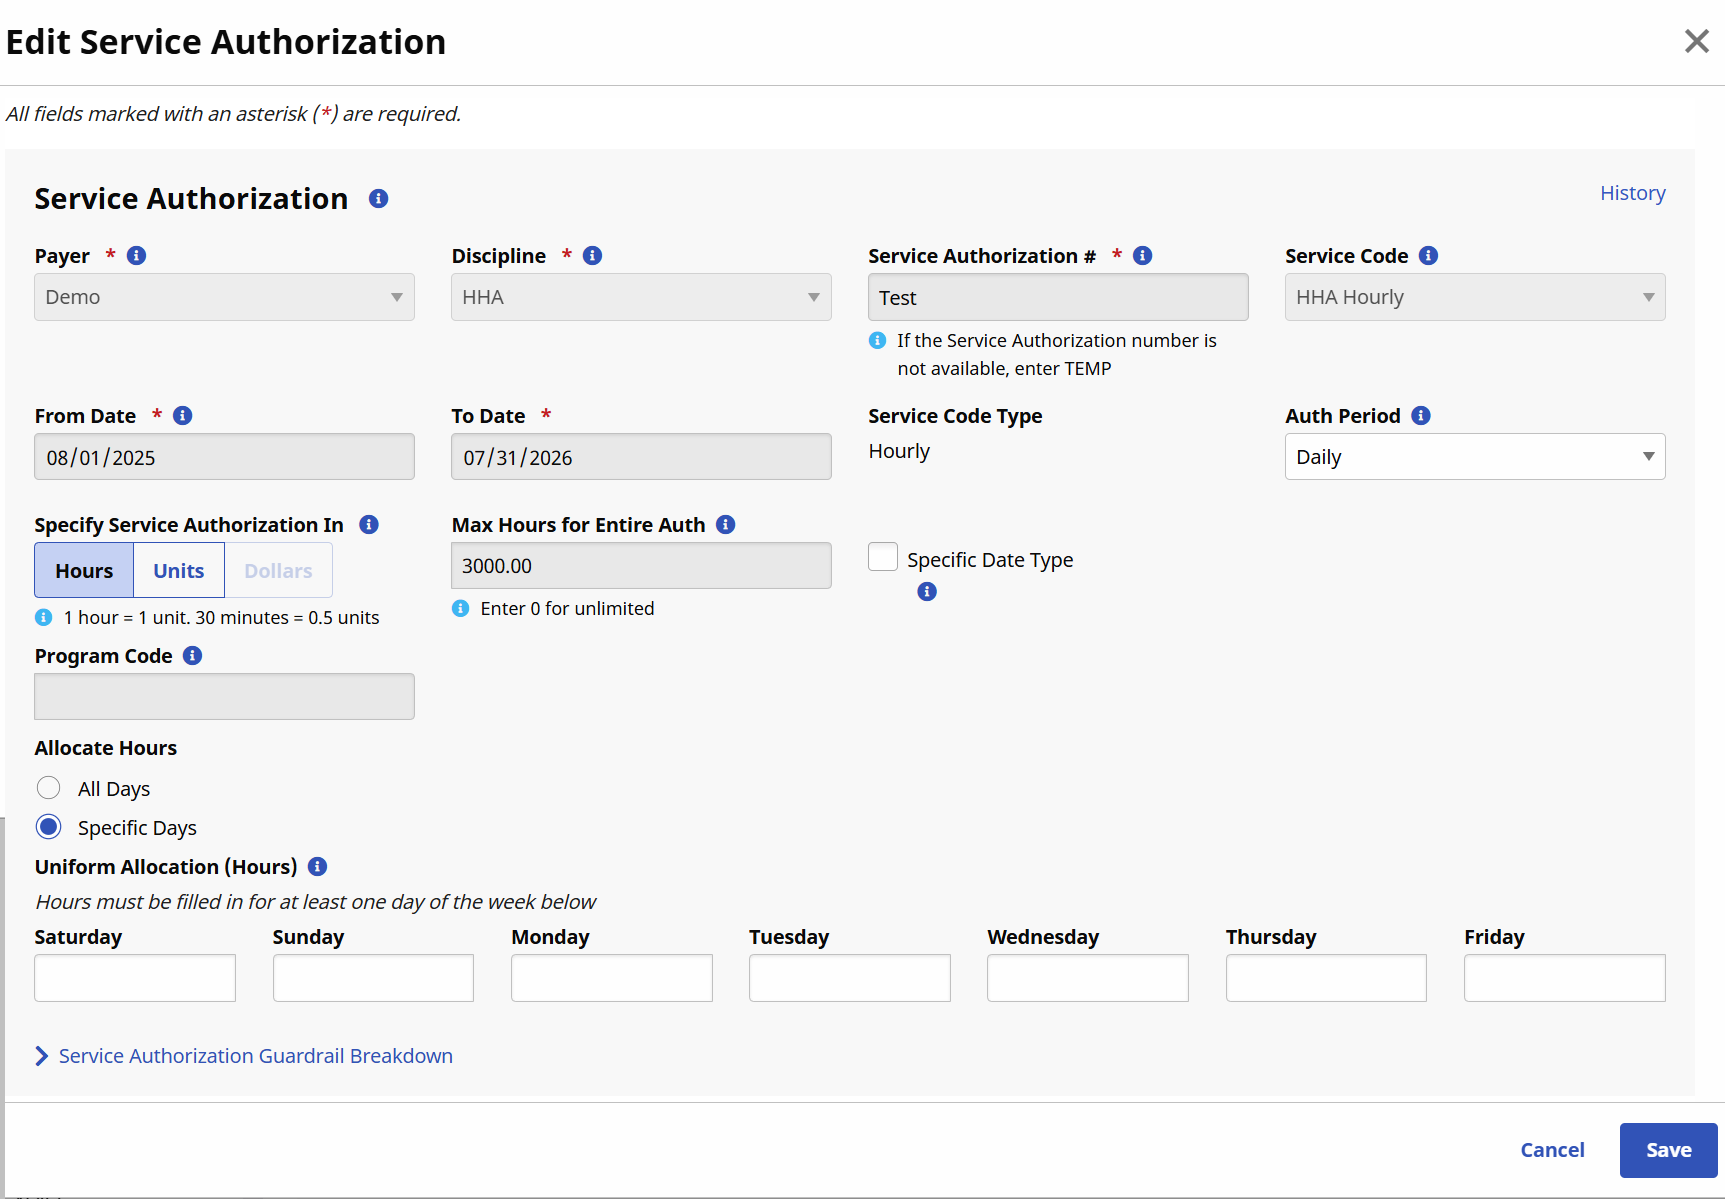Image resolution: width=1725 pixels, height=1199 pixels.
Task: Open the Discipline field info tooltip
Action: pos(592,255)
